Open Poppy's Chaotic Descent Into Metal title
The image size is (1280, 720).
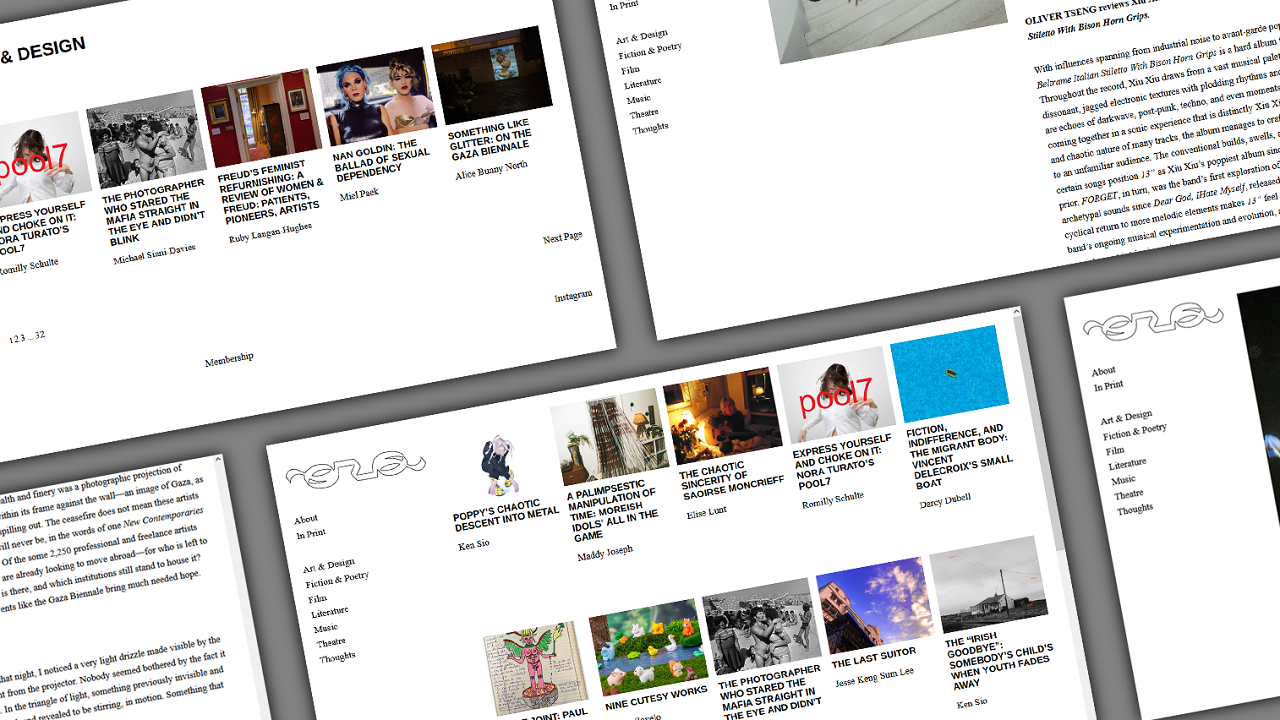pos(506,515)
